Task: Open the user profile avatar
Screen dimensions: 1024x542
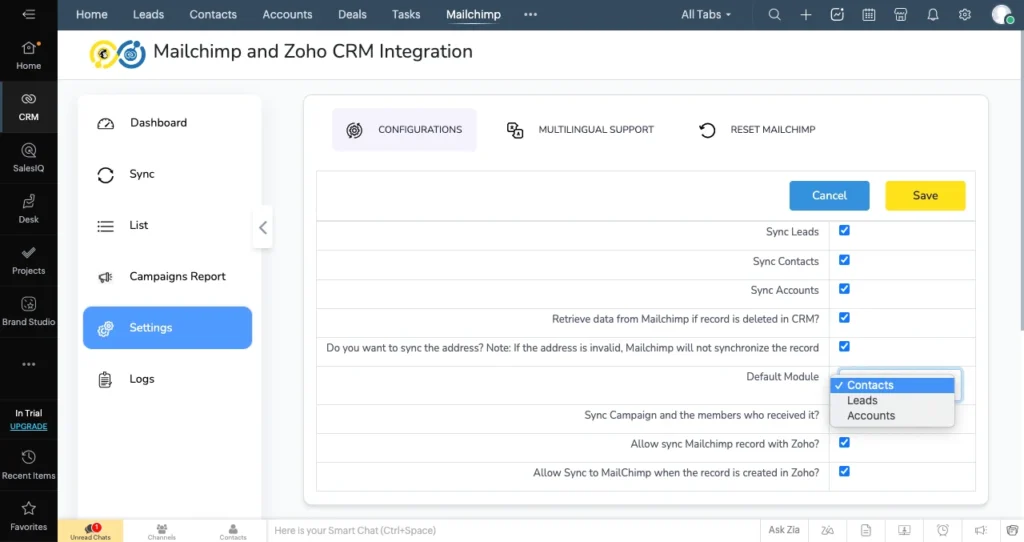Action: [x=1002, y=14]
